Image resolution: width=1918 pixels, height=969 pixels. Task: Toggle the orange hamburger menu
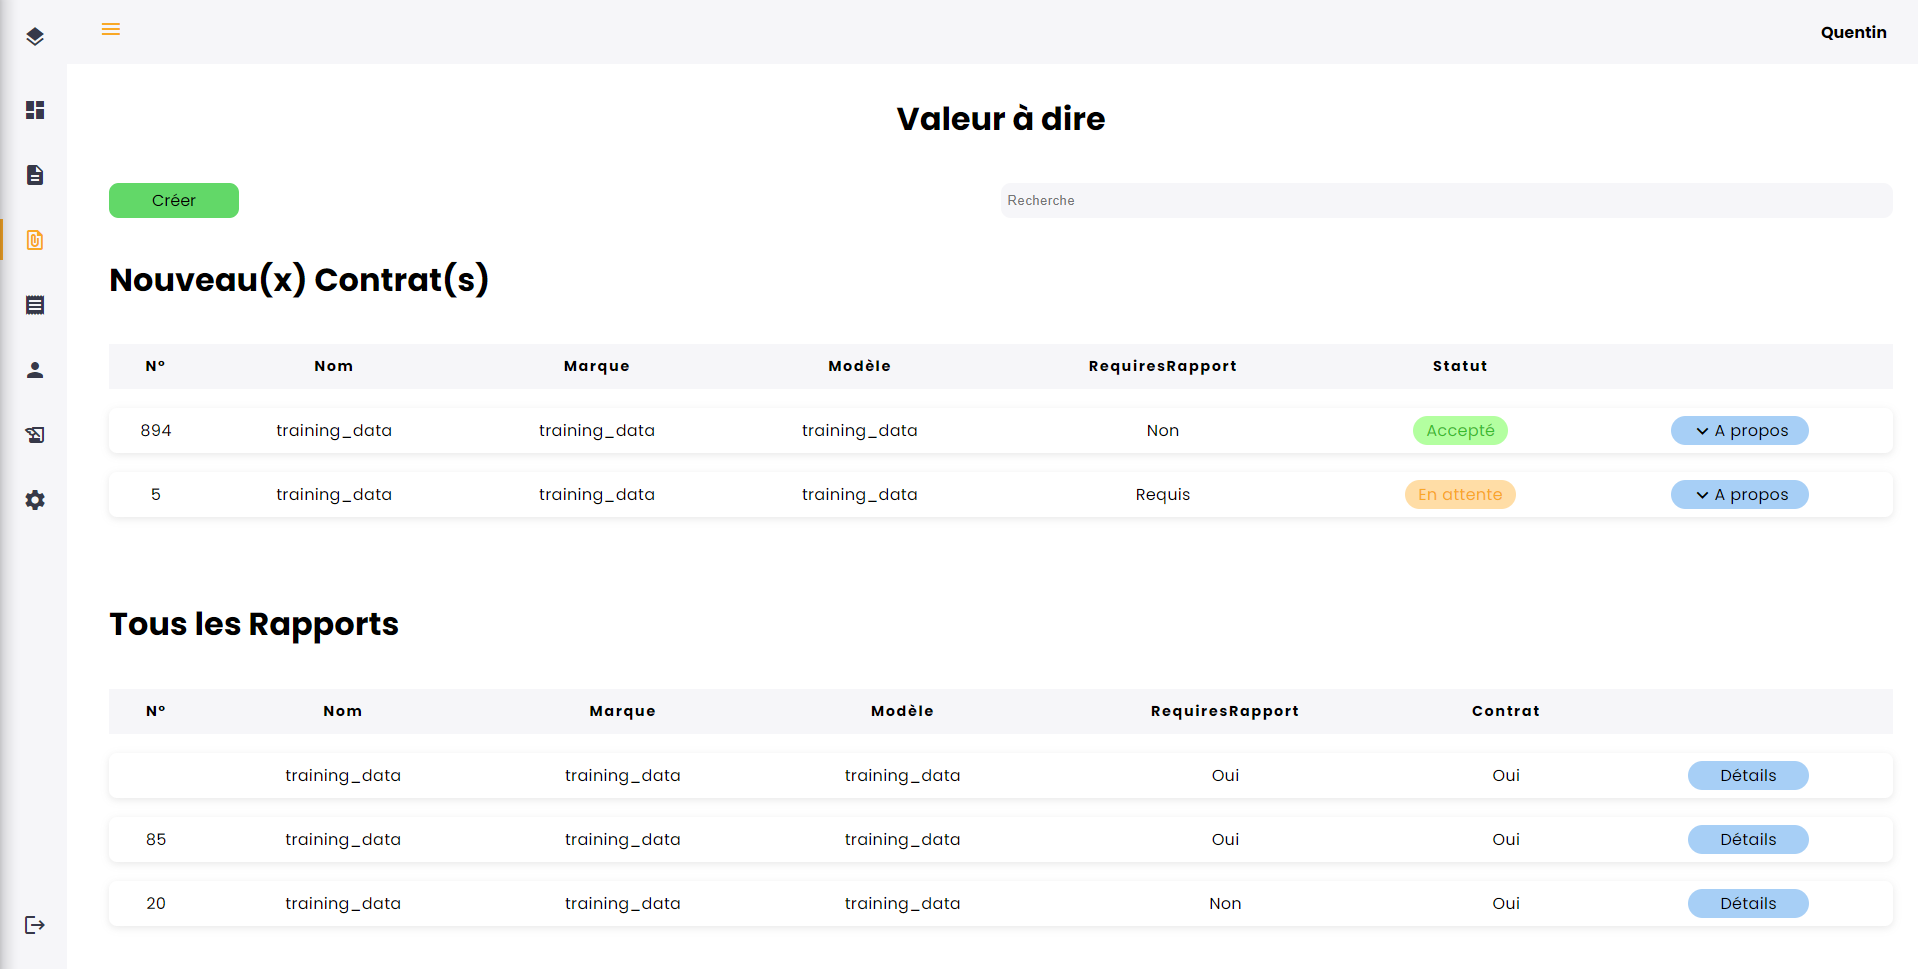coord(111,30)
